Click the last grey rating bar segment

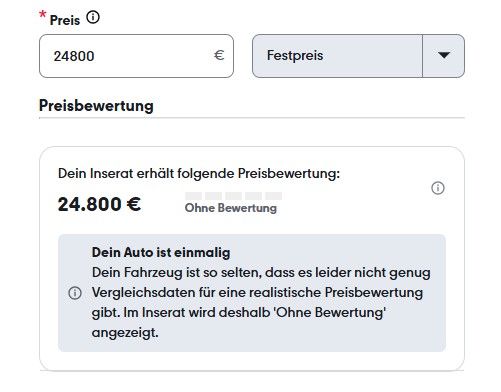[x=274, y=196]
